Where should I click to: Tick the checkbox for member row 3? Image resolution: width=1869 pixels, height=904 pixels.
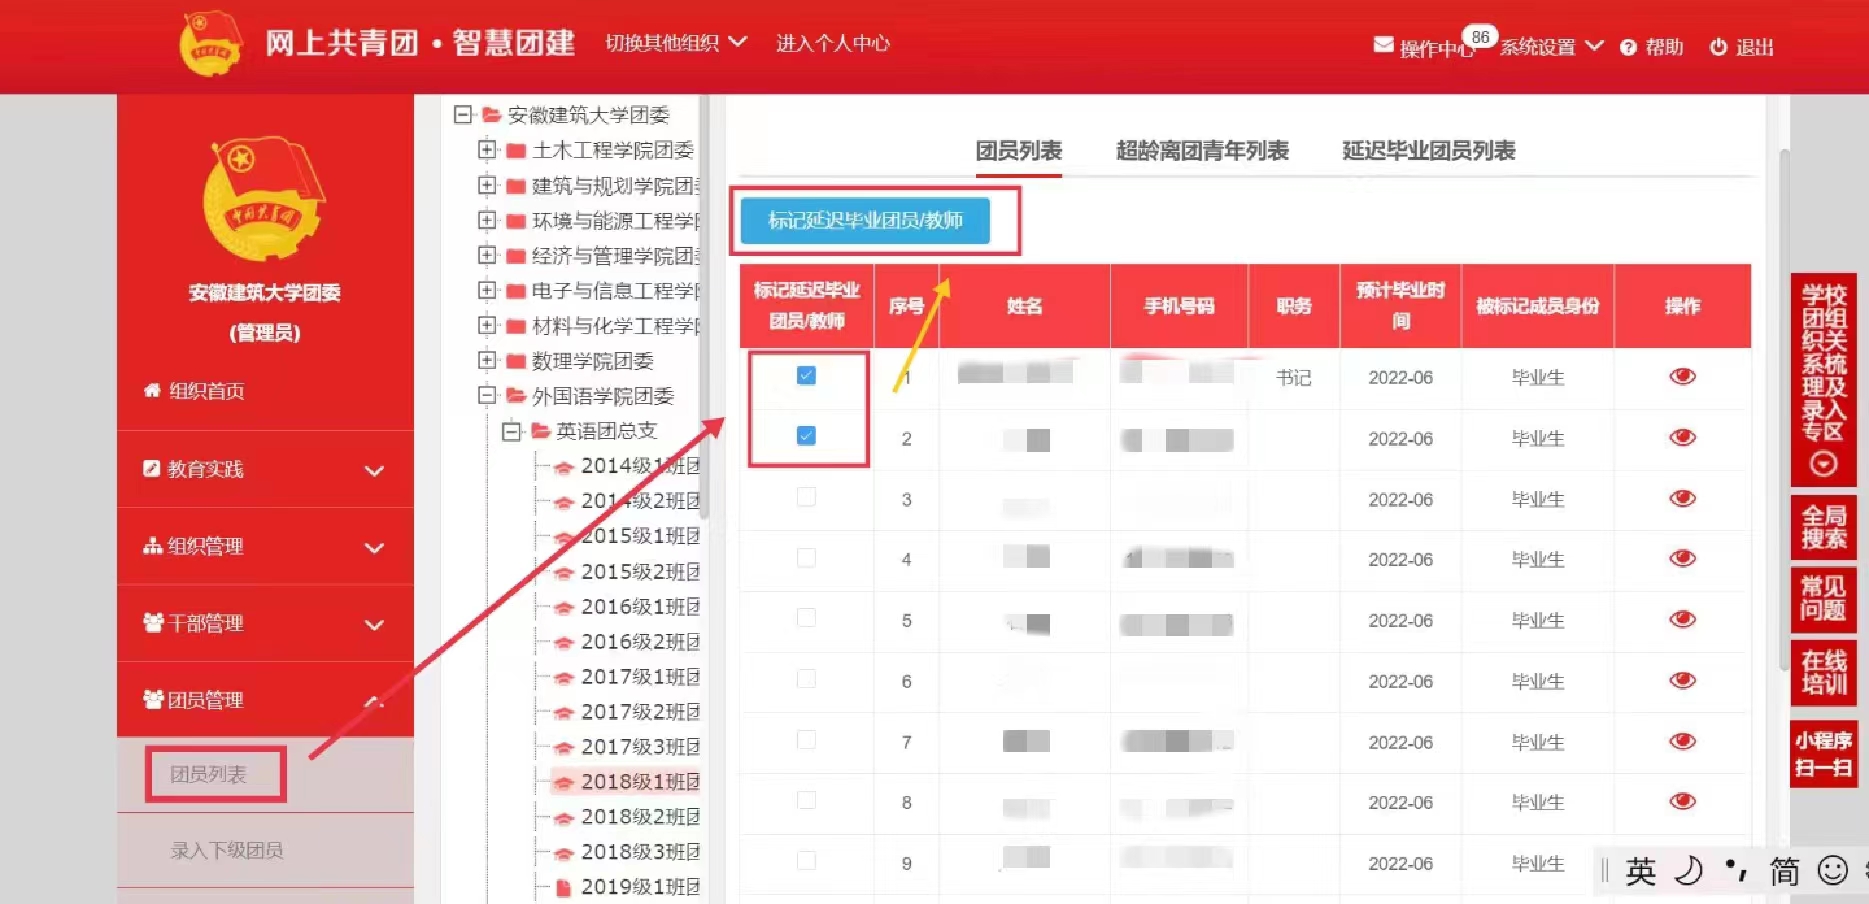tap(806, 497)
